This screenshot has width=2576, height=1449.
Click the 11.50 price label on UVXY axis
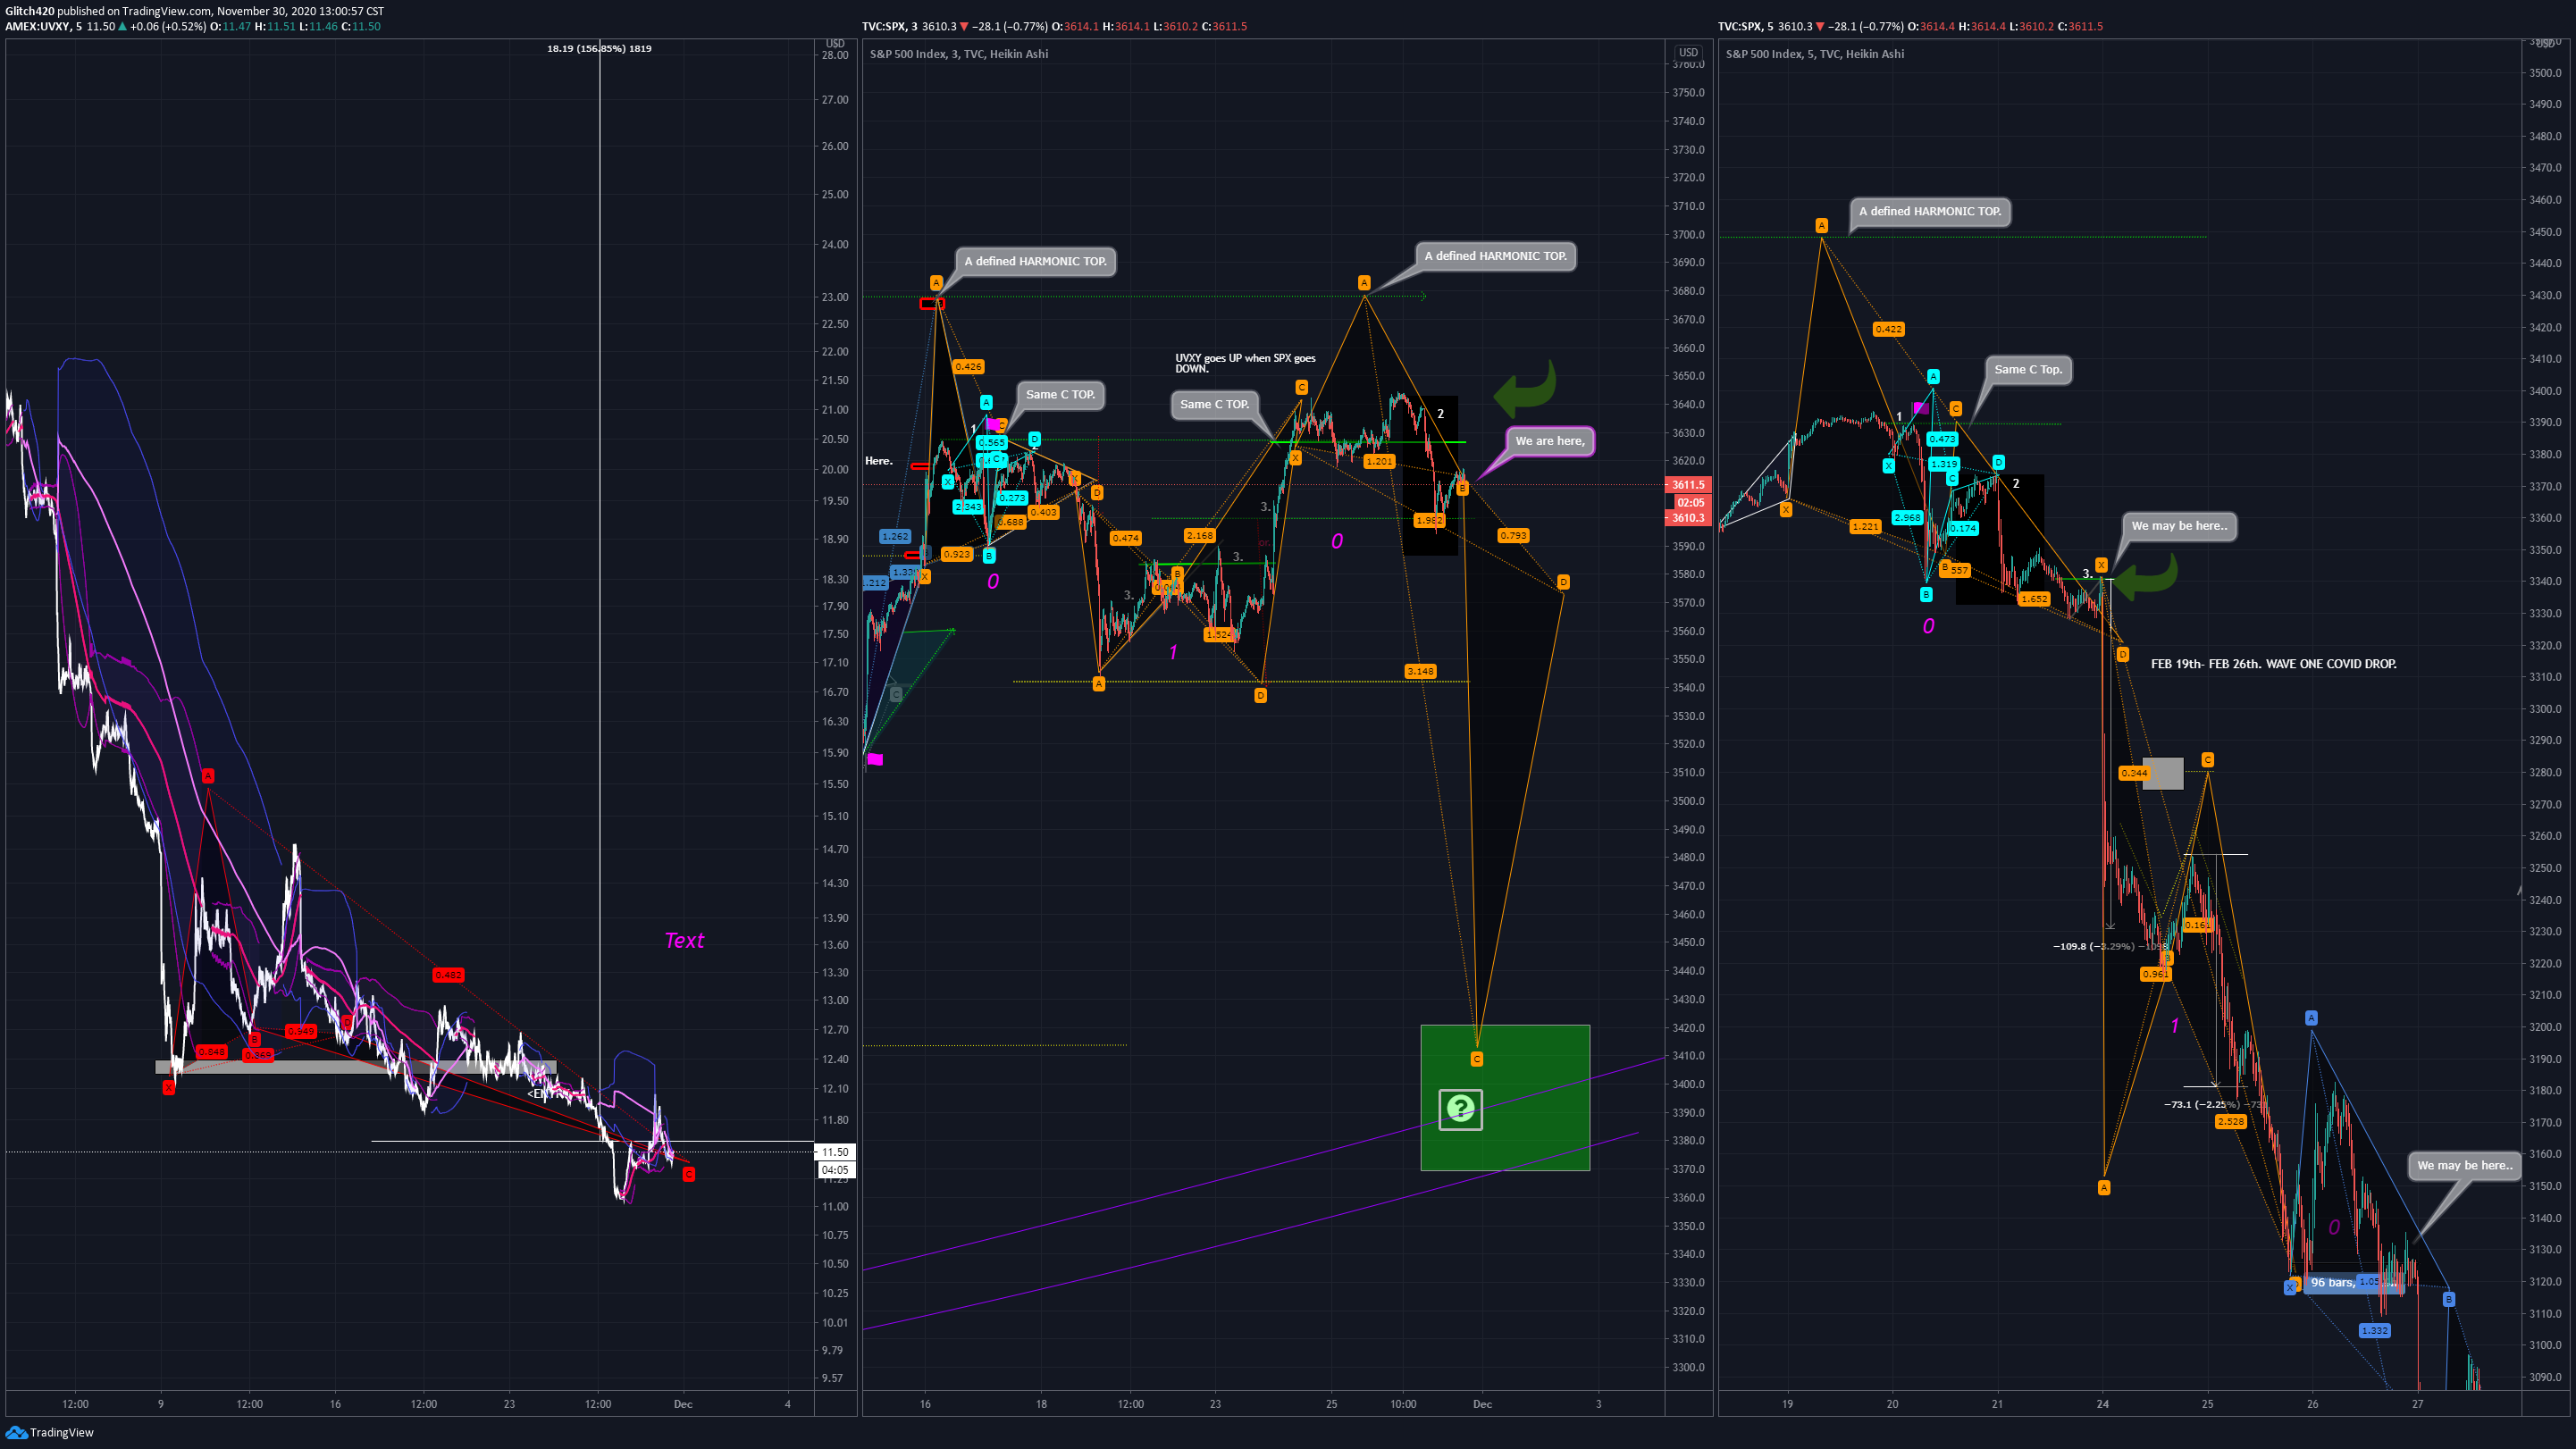(x=835, y=1152)
